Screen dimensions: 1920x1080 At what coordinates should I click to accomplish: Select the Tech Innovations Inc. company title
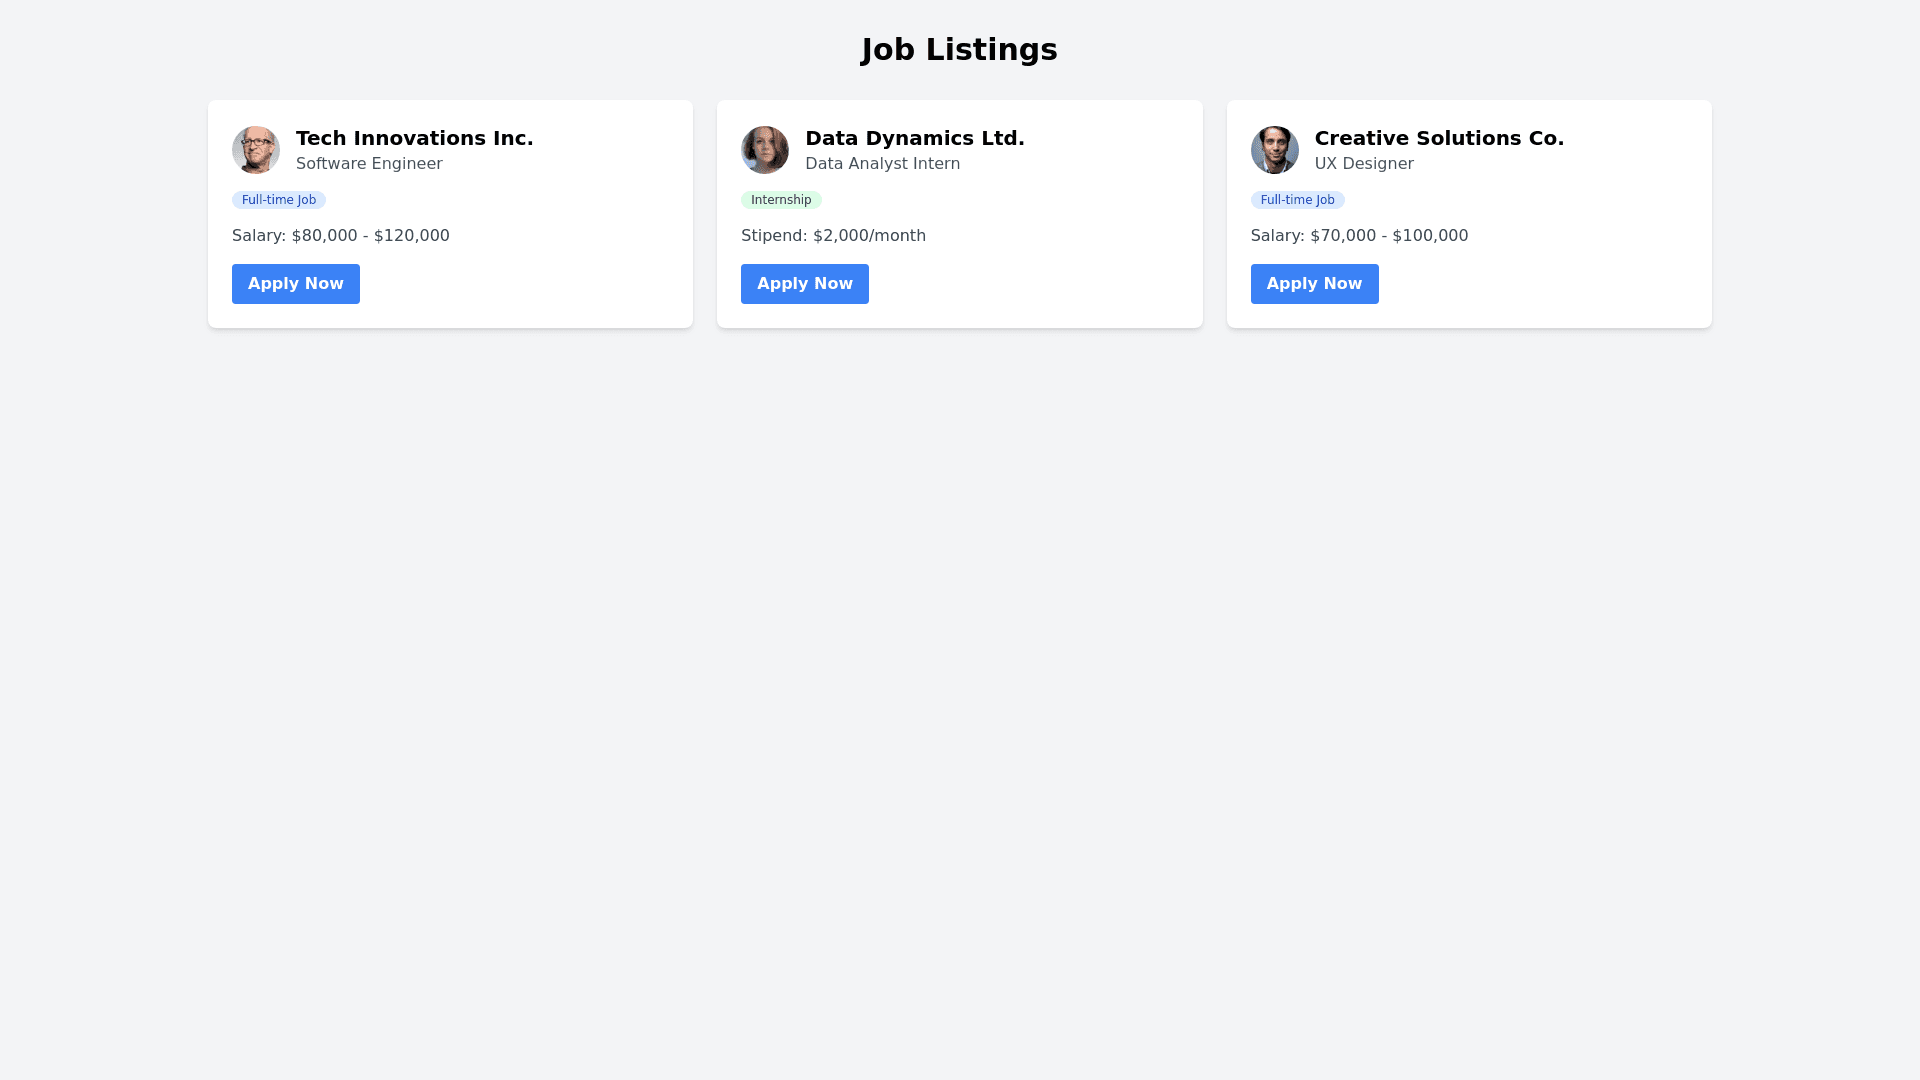[x=415, y=138]
